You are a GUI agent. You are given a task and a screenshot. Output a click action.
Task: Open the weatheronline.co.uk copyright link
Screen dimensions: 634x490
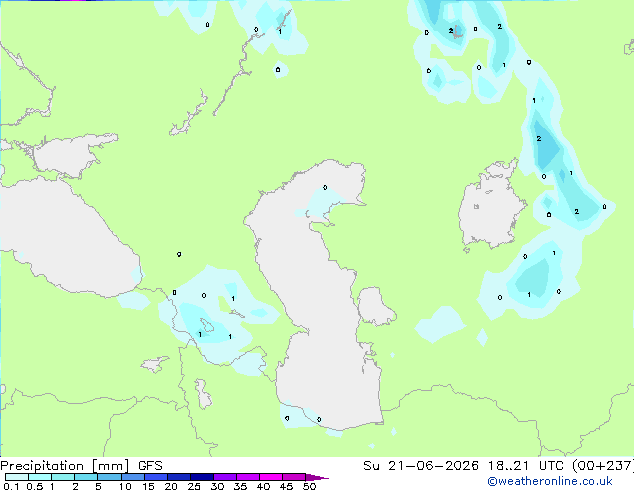click(x=550, y=481)
